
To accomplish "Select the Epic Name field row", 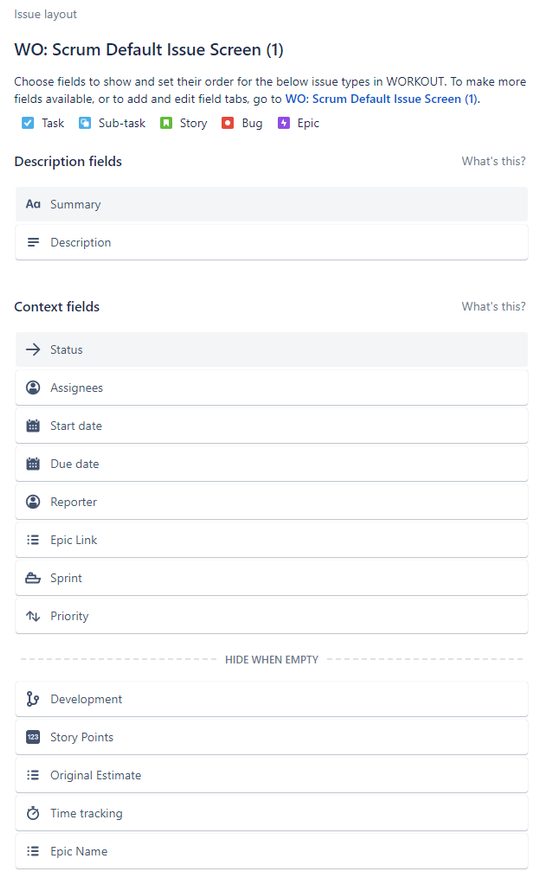I will [272, 851].
